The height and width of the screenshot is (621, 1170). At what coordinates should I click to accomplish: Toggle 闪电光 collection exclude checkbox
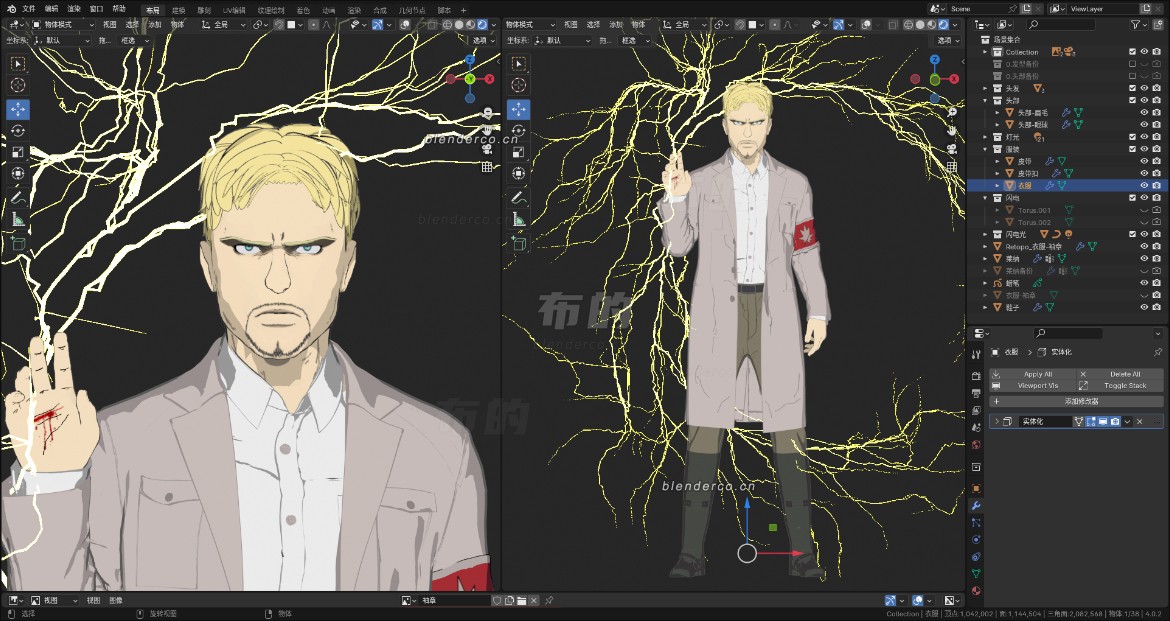(1132, 234)
